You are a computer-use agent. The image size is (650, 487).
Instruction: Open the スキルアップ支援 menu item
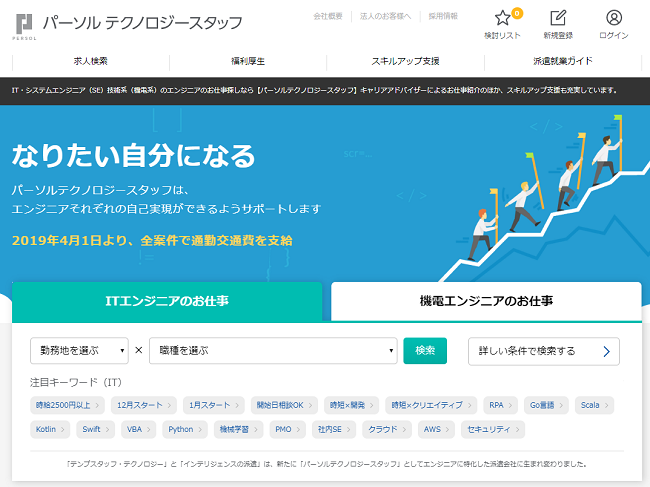pos(406,61)
